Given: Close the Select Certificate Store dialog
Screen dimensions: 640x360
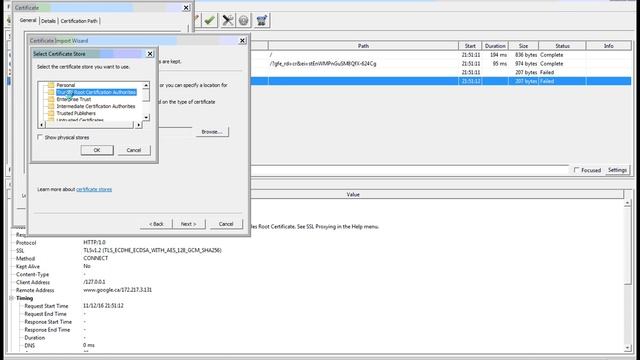Looking at the screenshot, I should coord(150,53).
